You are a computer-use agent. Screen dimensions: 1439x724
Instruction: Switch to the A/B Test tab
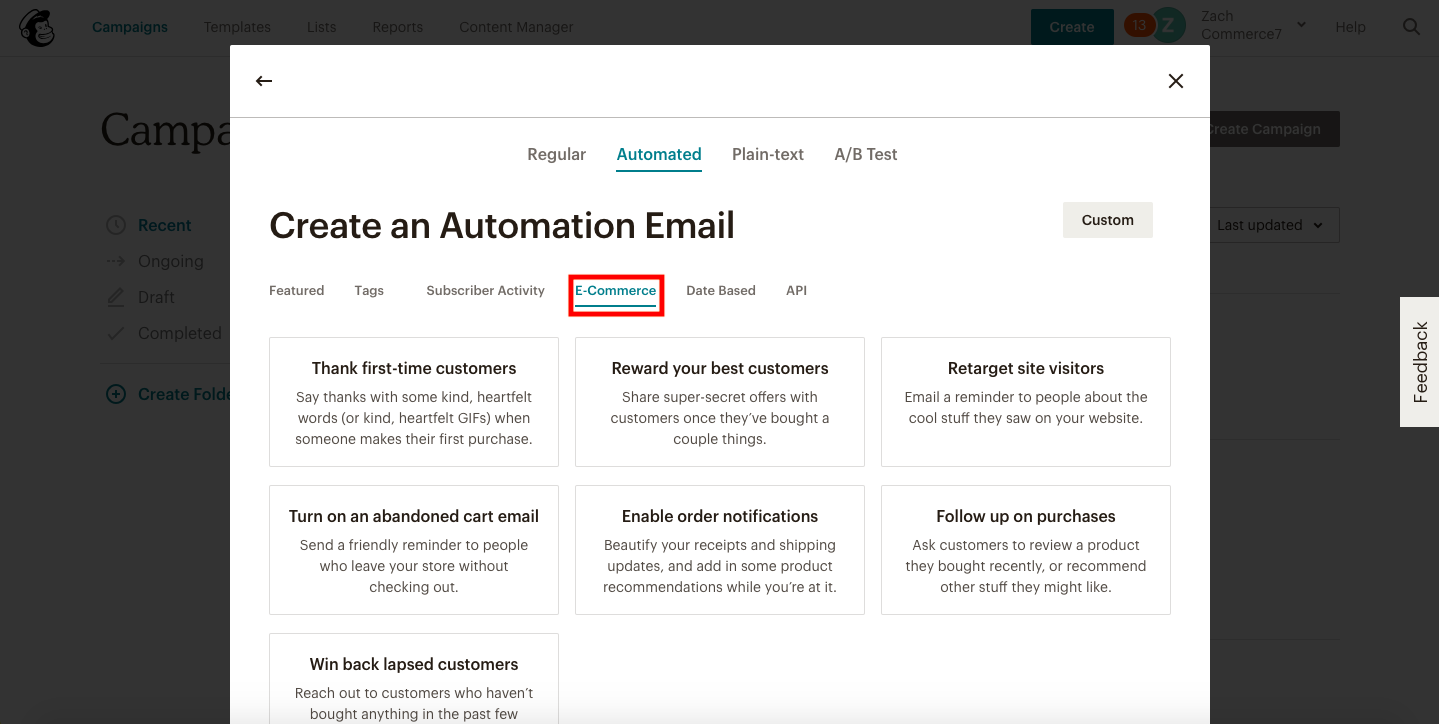(866, 154)
